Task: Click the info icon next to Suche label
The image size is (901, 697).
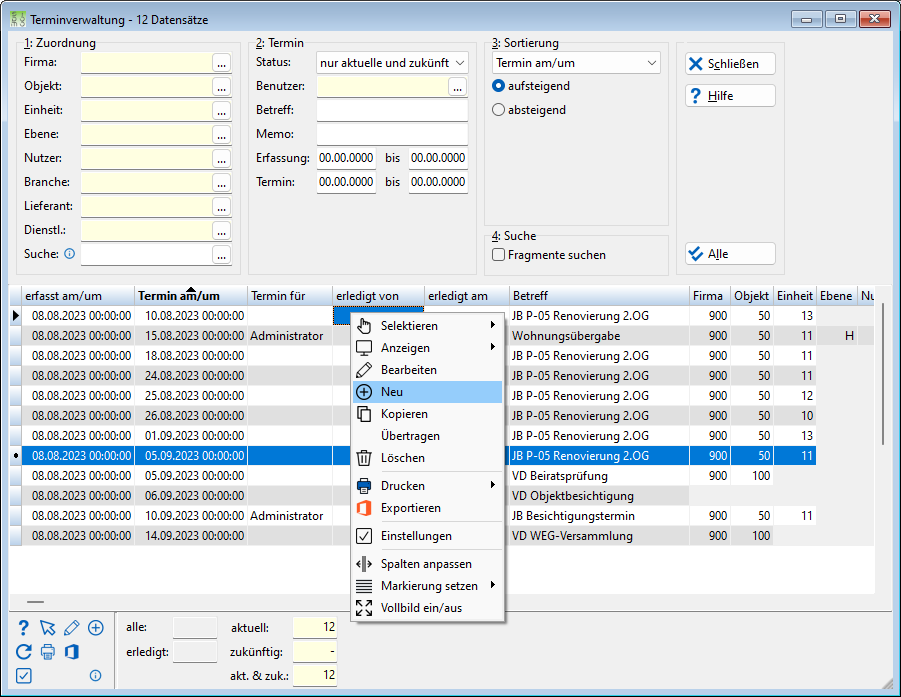Action: (70, 253)
